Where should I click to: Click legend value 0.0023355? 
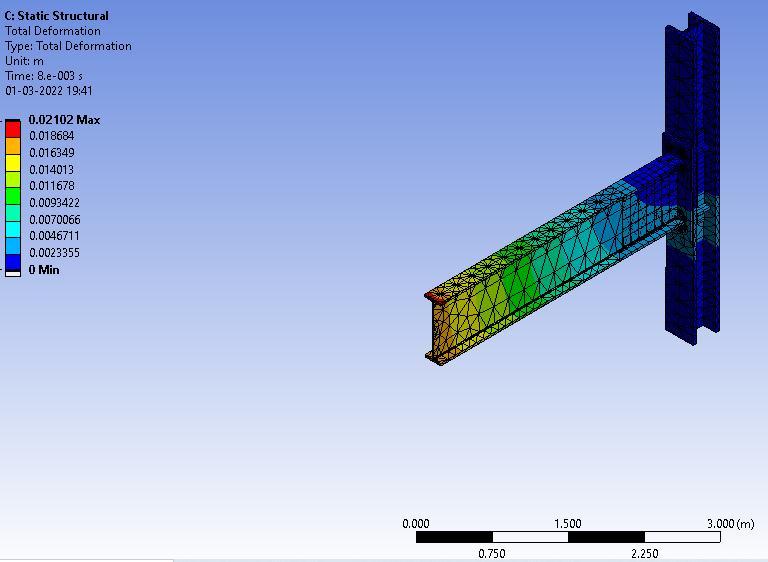(54, 253)
